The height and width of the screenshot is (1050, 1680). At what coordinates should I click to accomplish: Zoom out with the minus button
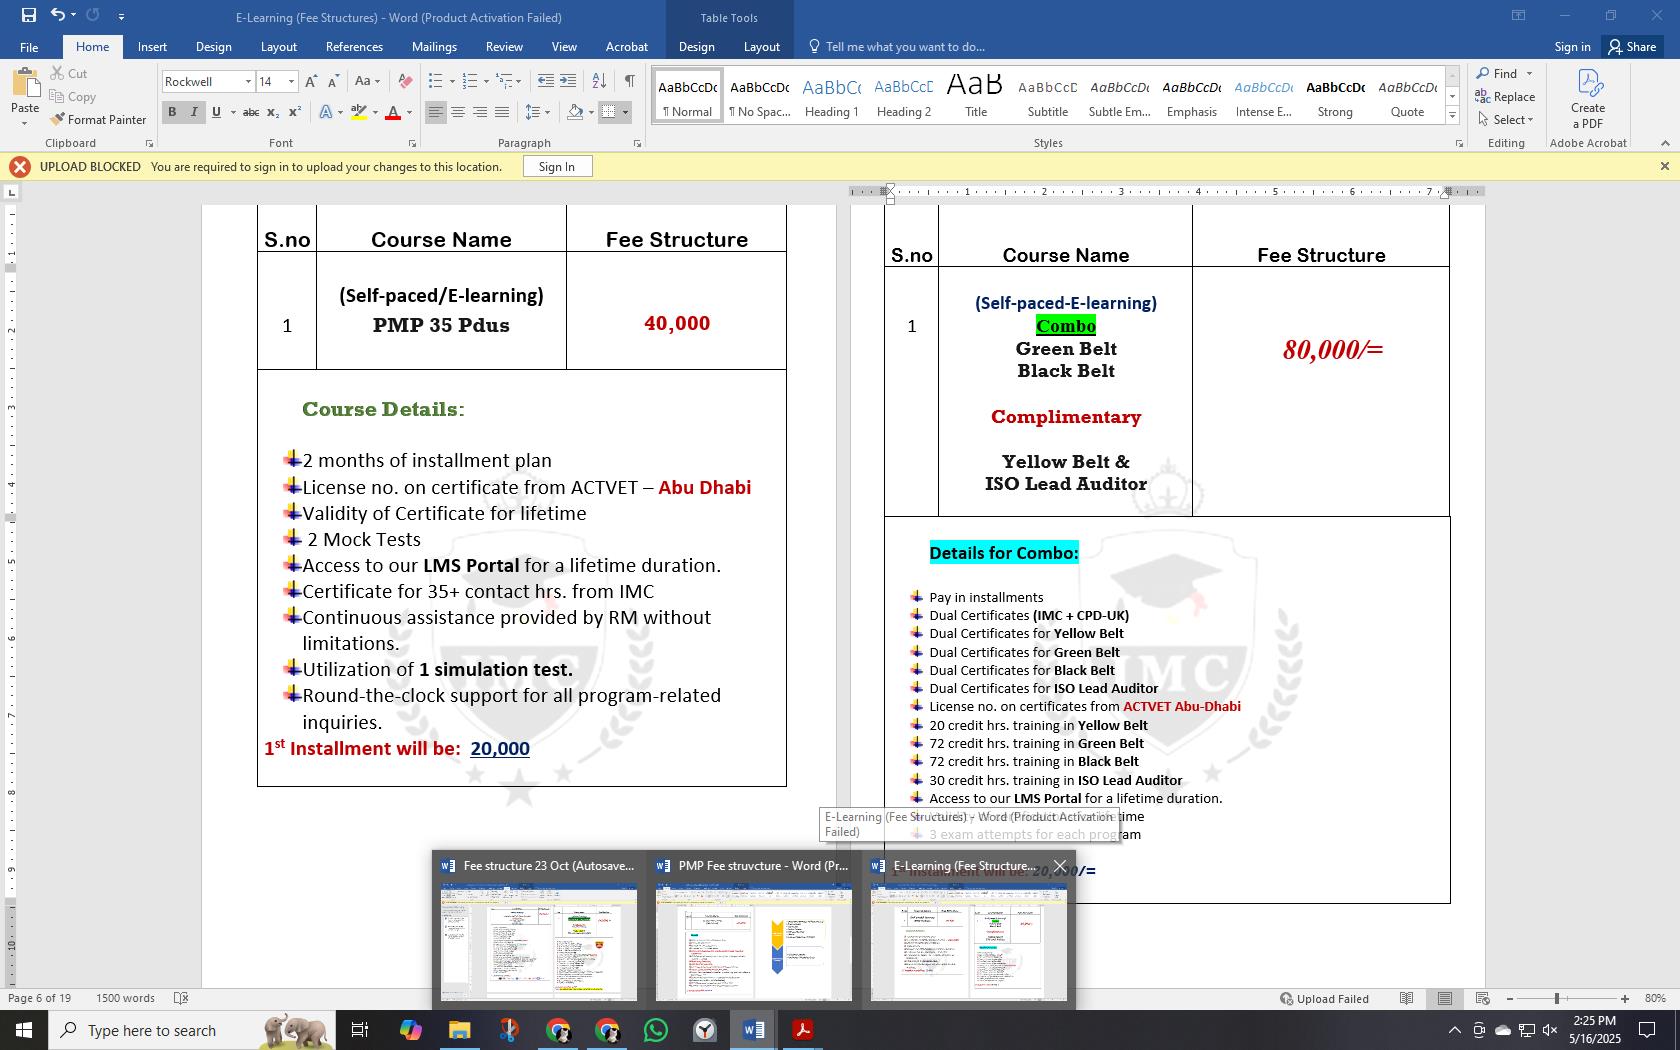pos(1510,998)
